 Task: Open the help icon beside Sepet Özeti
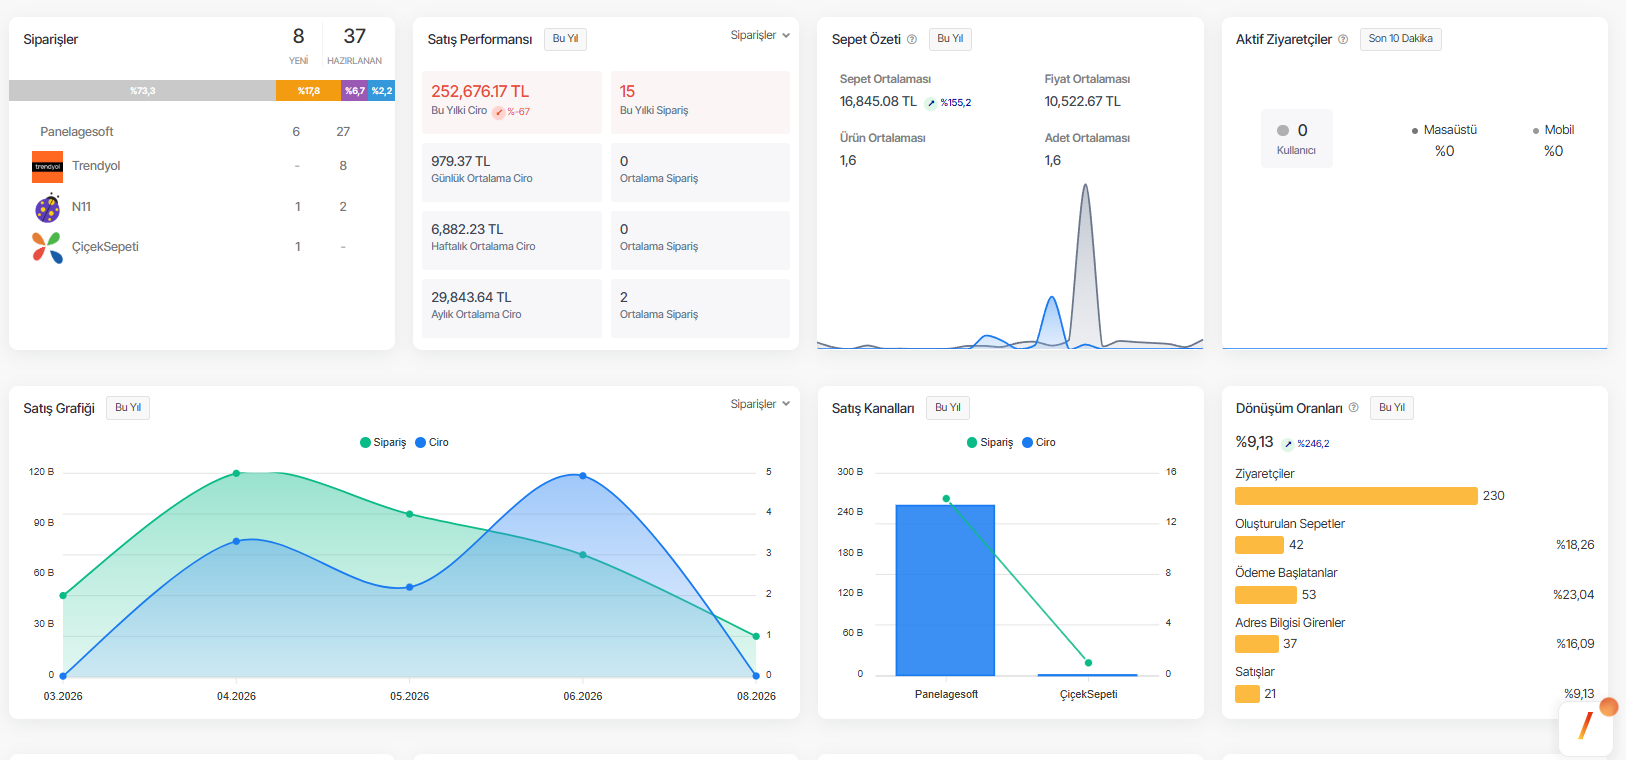pos(912,40)
